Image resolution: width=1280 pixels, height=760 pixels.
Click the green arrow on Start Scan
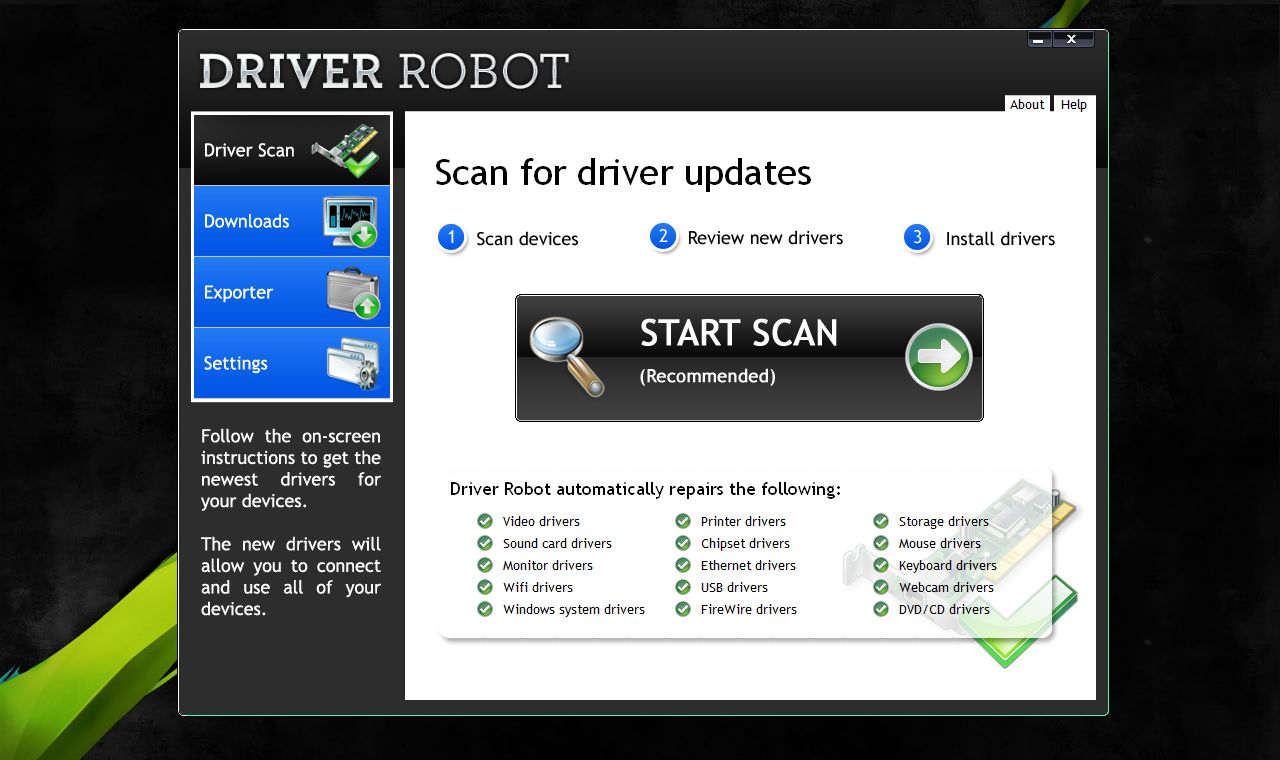tap(939, 357)
